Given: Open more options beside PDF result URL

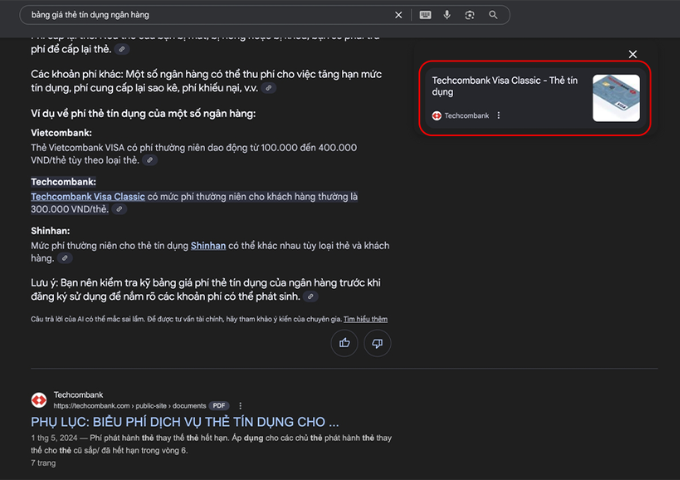Looking at the screenshot, I should (x=240, y=406).
